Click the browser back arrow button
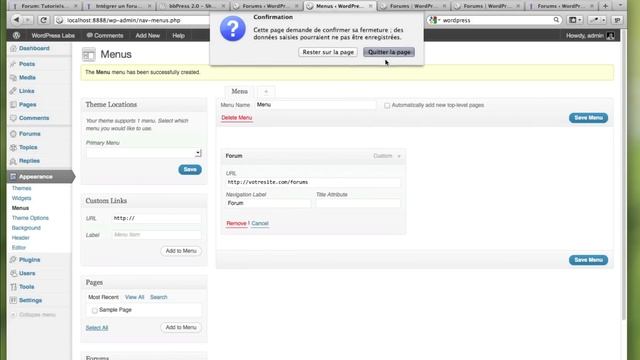Viewport: 640px width, 360px height. coord(16,20)
